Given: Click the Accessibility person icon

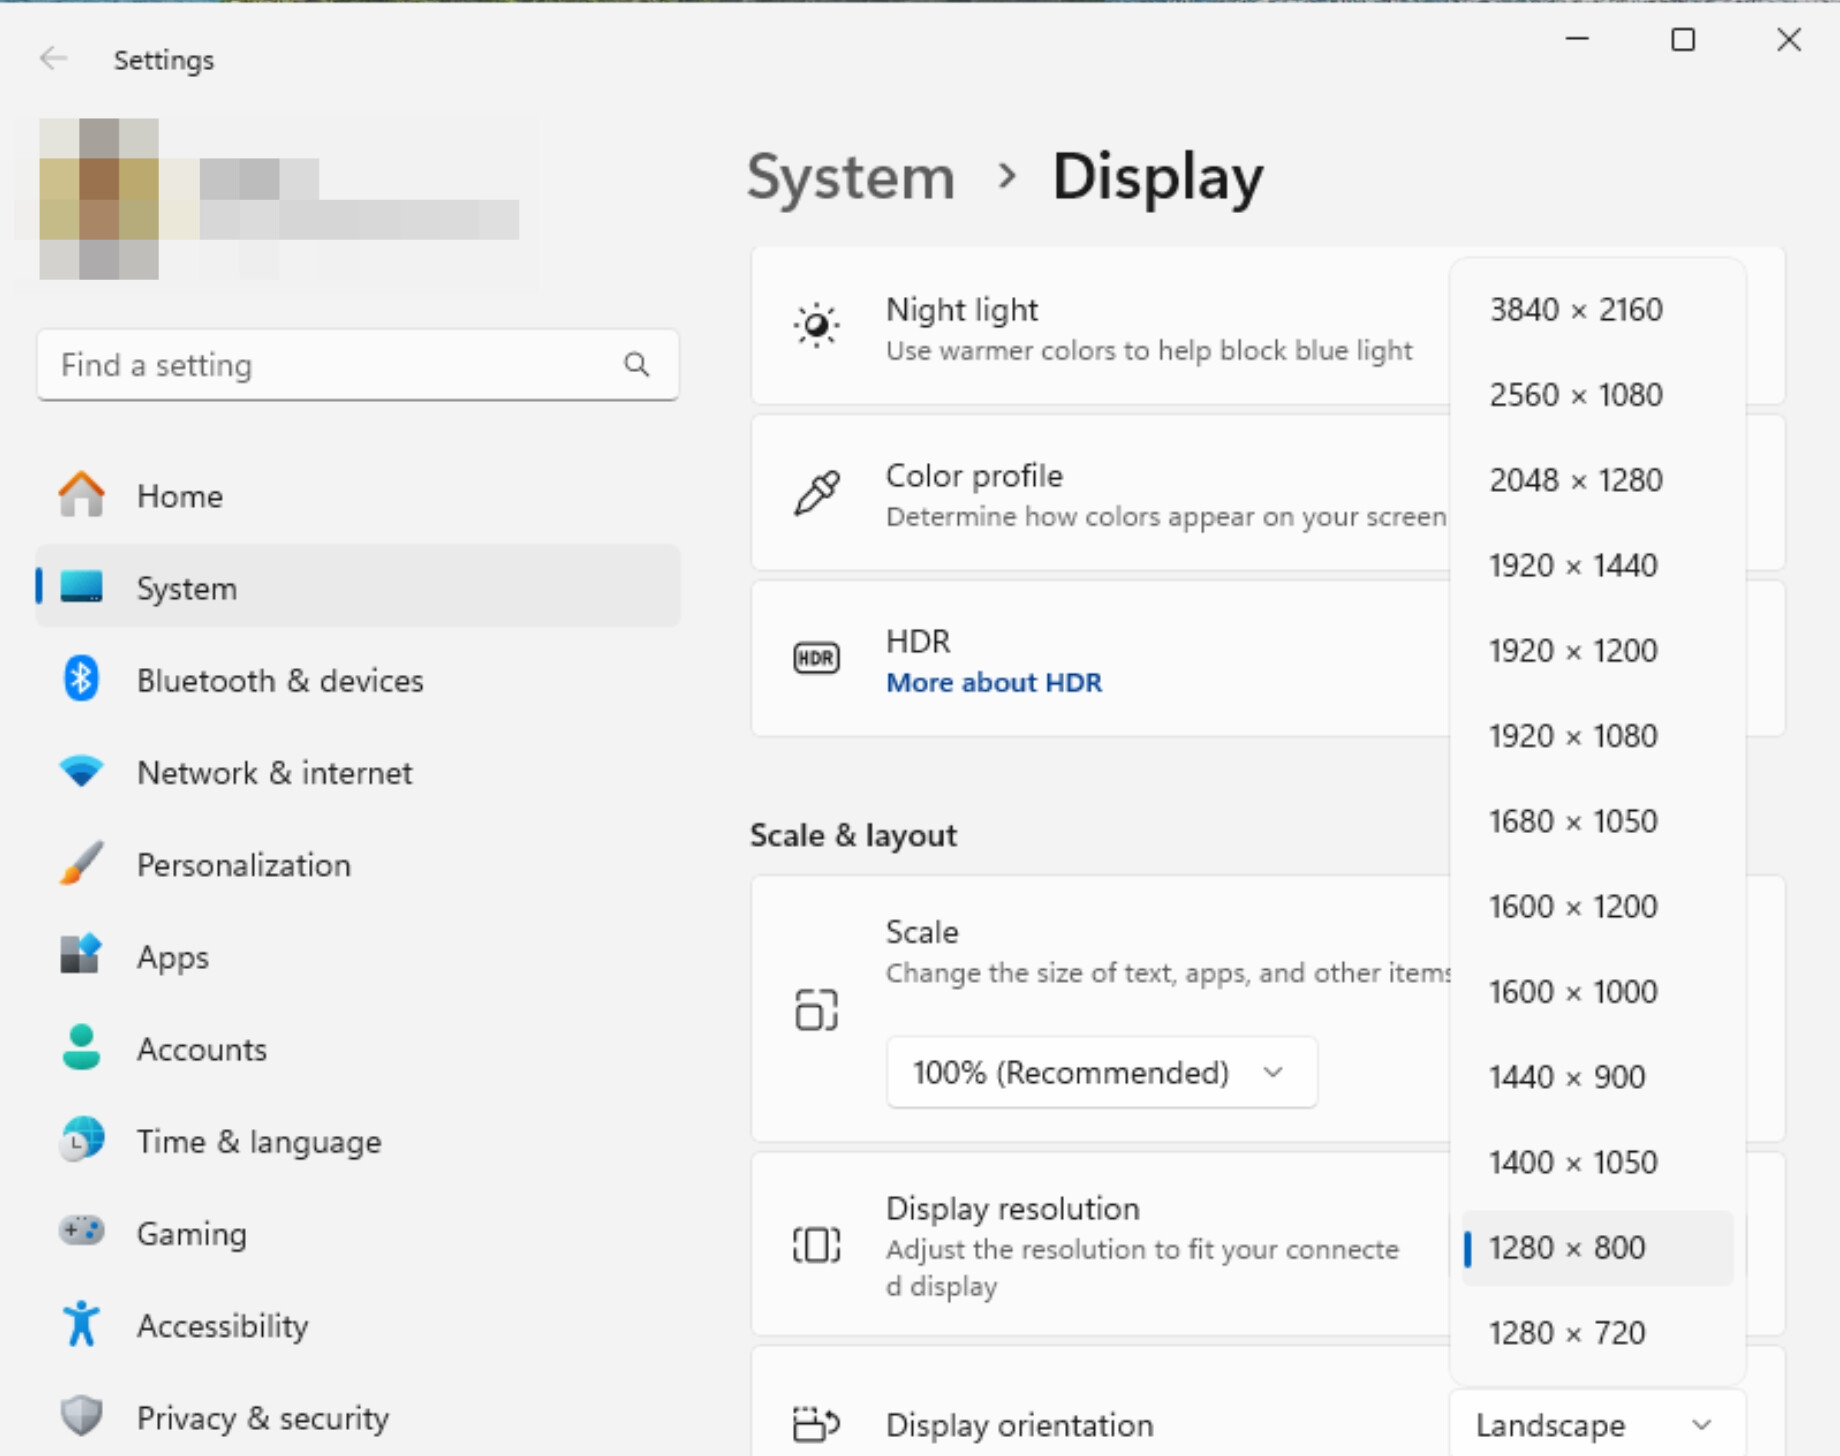Looking at the screenshot, I should tap(81, 1324).
